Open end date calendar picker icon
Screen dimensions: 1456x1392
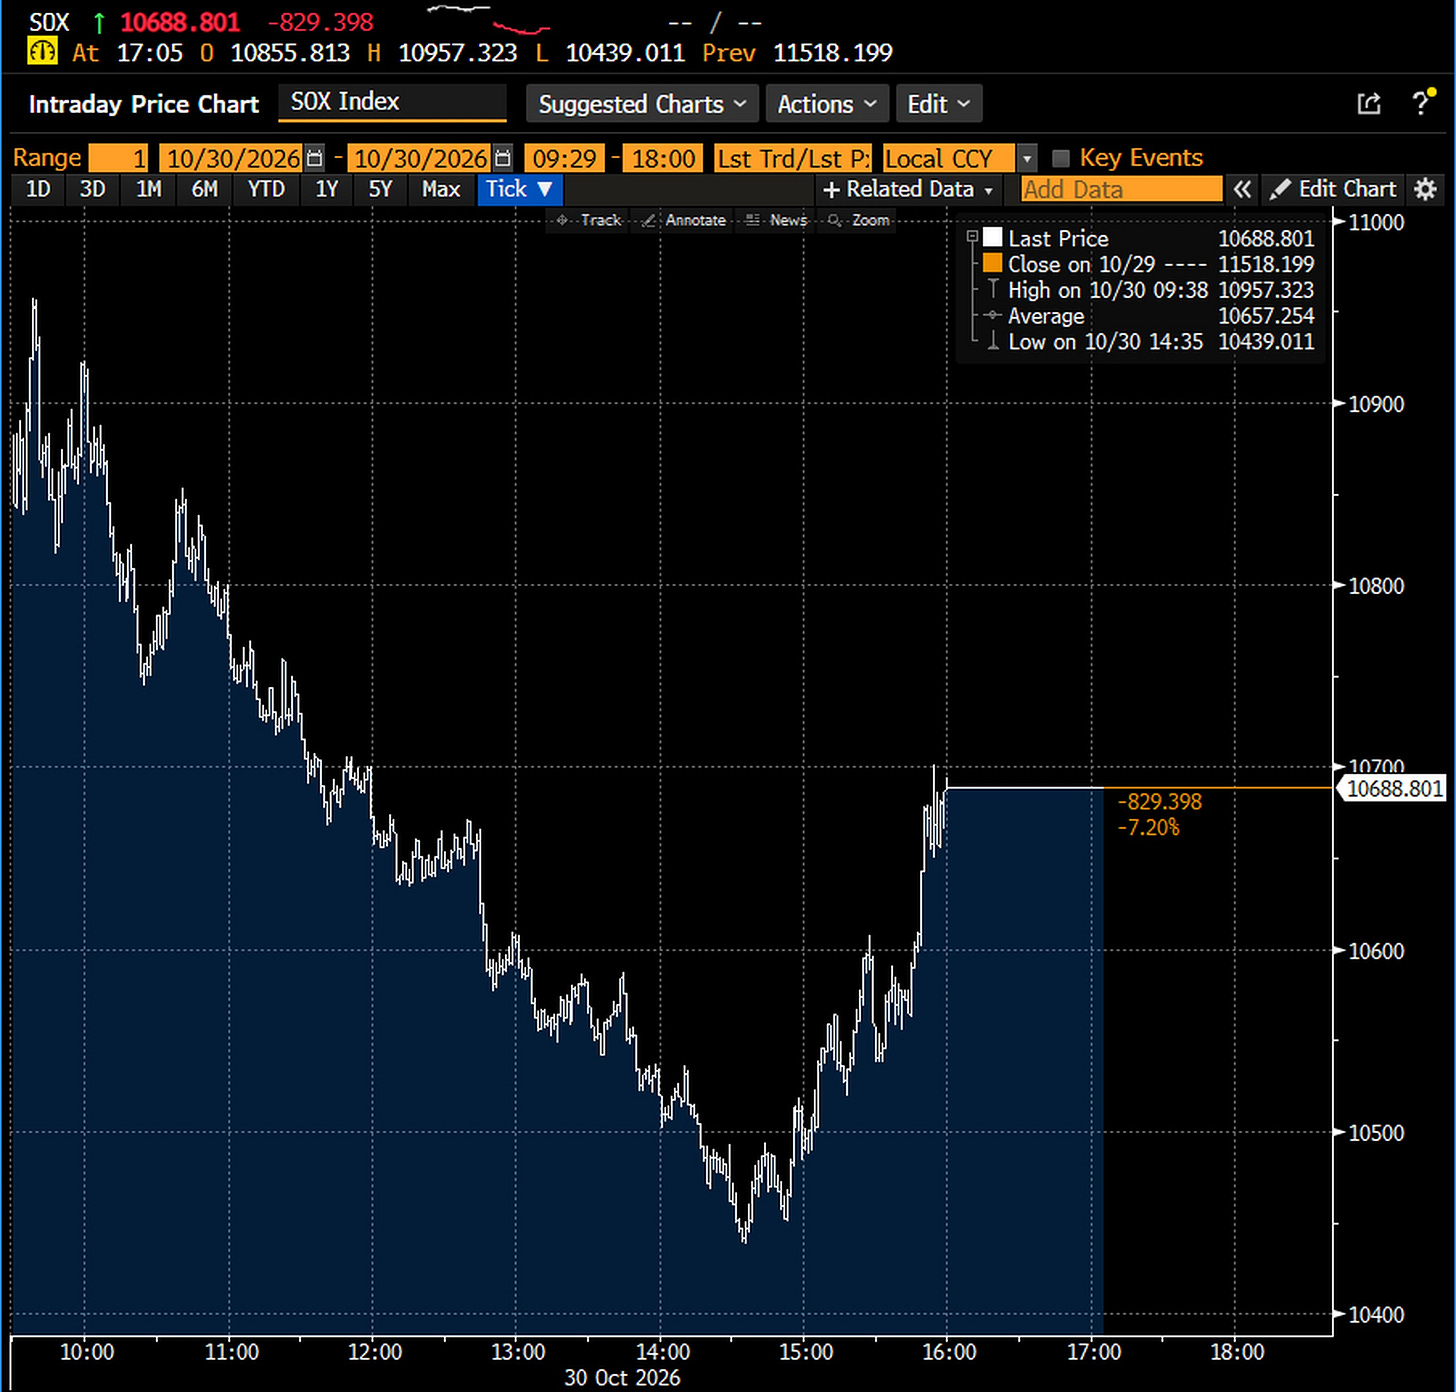click(503, 158)
